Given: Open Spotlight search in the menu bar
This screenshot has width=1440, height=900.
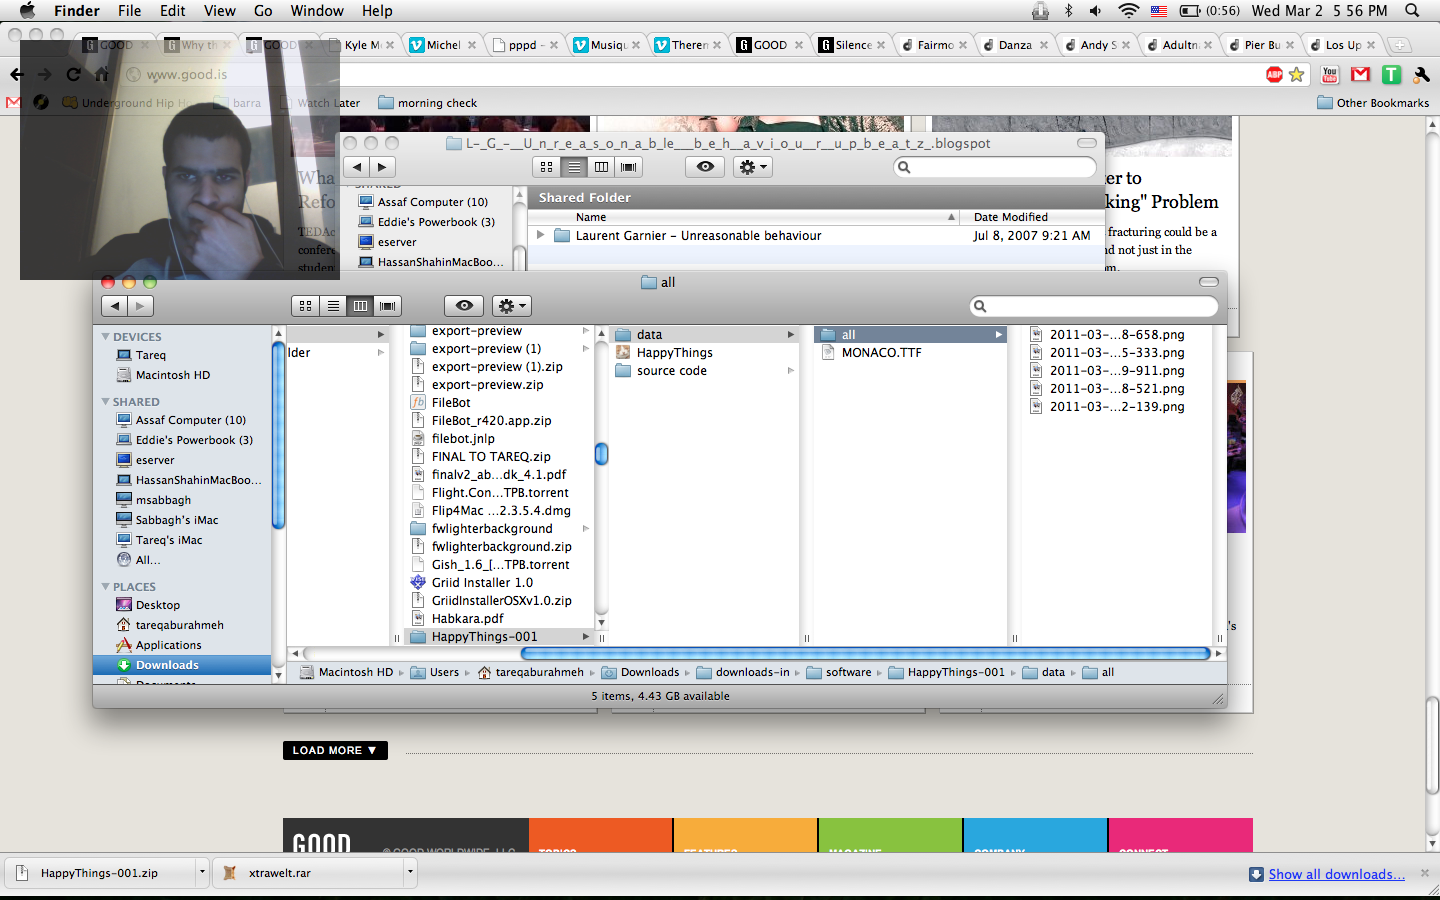Looking at the screenshot, I should 1412,11.
